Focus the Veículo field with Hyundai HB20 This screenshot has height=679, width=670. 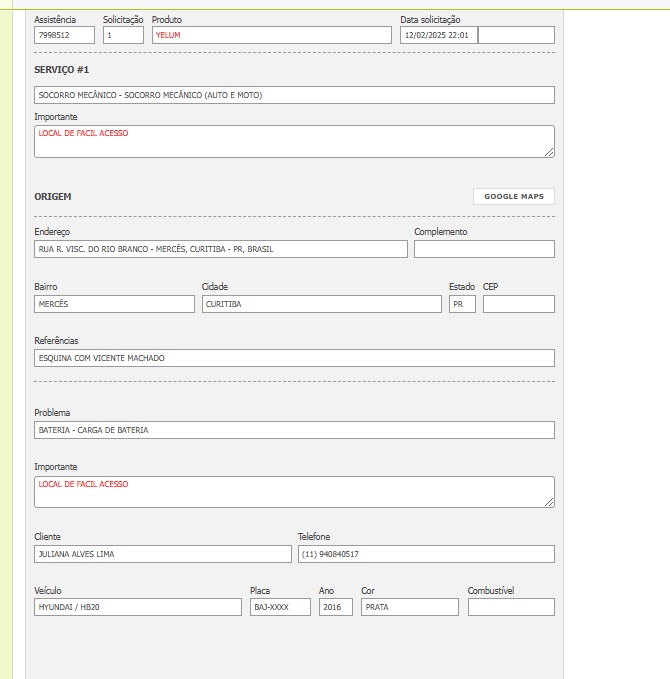coord(137,607)
